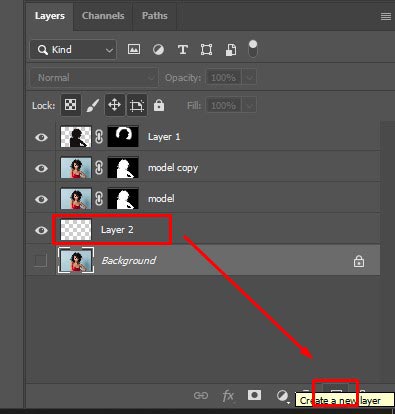Select the 'model copy' layer name

pos(173,168)
